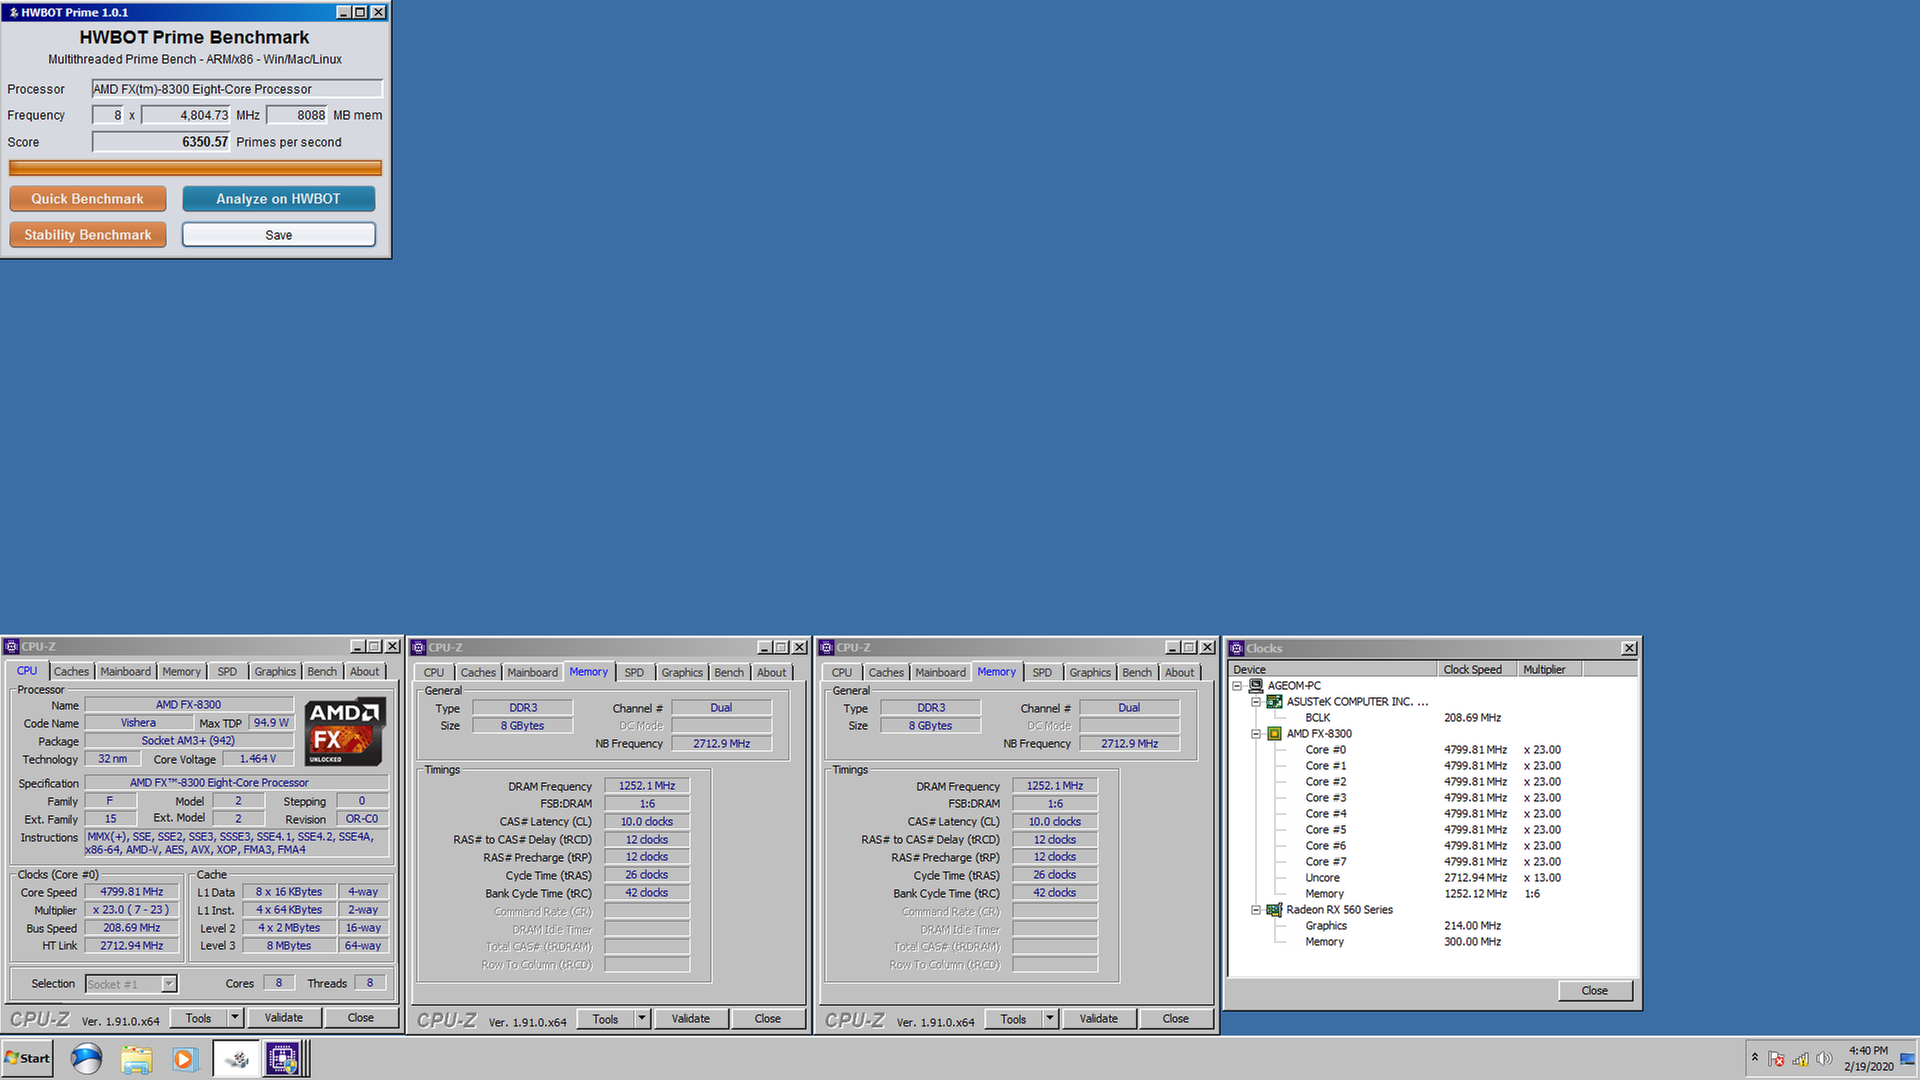Open the network status tray icon
This screenshot has width=1920, height=1080.
[1800, 1059]
